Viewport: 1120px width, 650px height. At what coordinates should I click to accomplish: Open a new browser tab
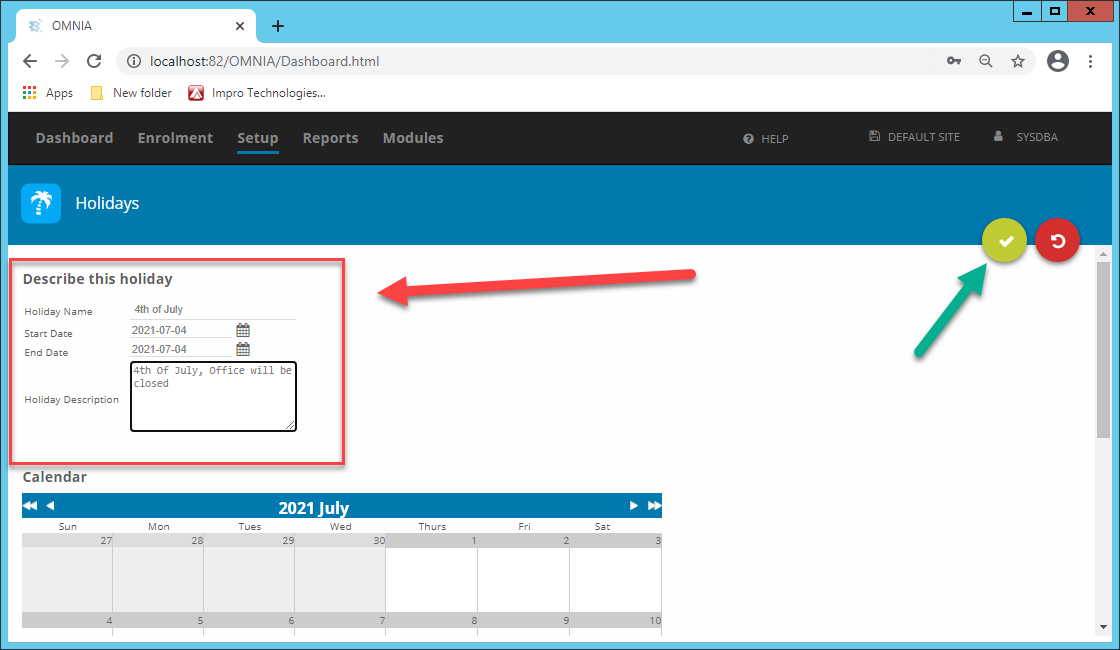[x=278, y=26]
